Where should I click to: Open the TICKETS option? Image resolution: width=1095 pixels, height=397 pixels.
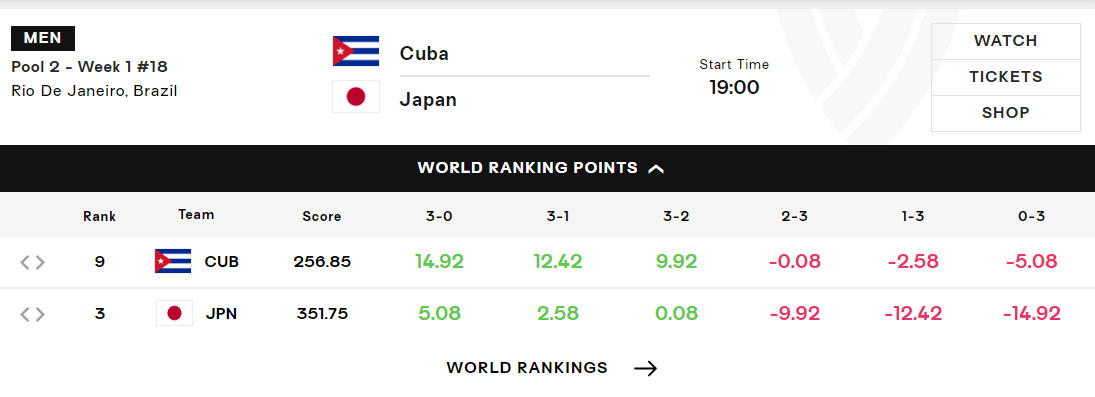(1006, 78)
